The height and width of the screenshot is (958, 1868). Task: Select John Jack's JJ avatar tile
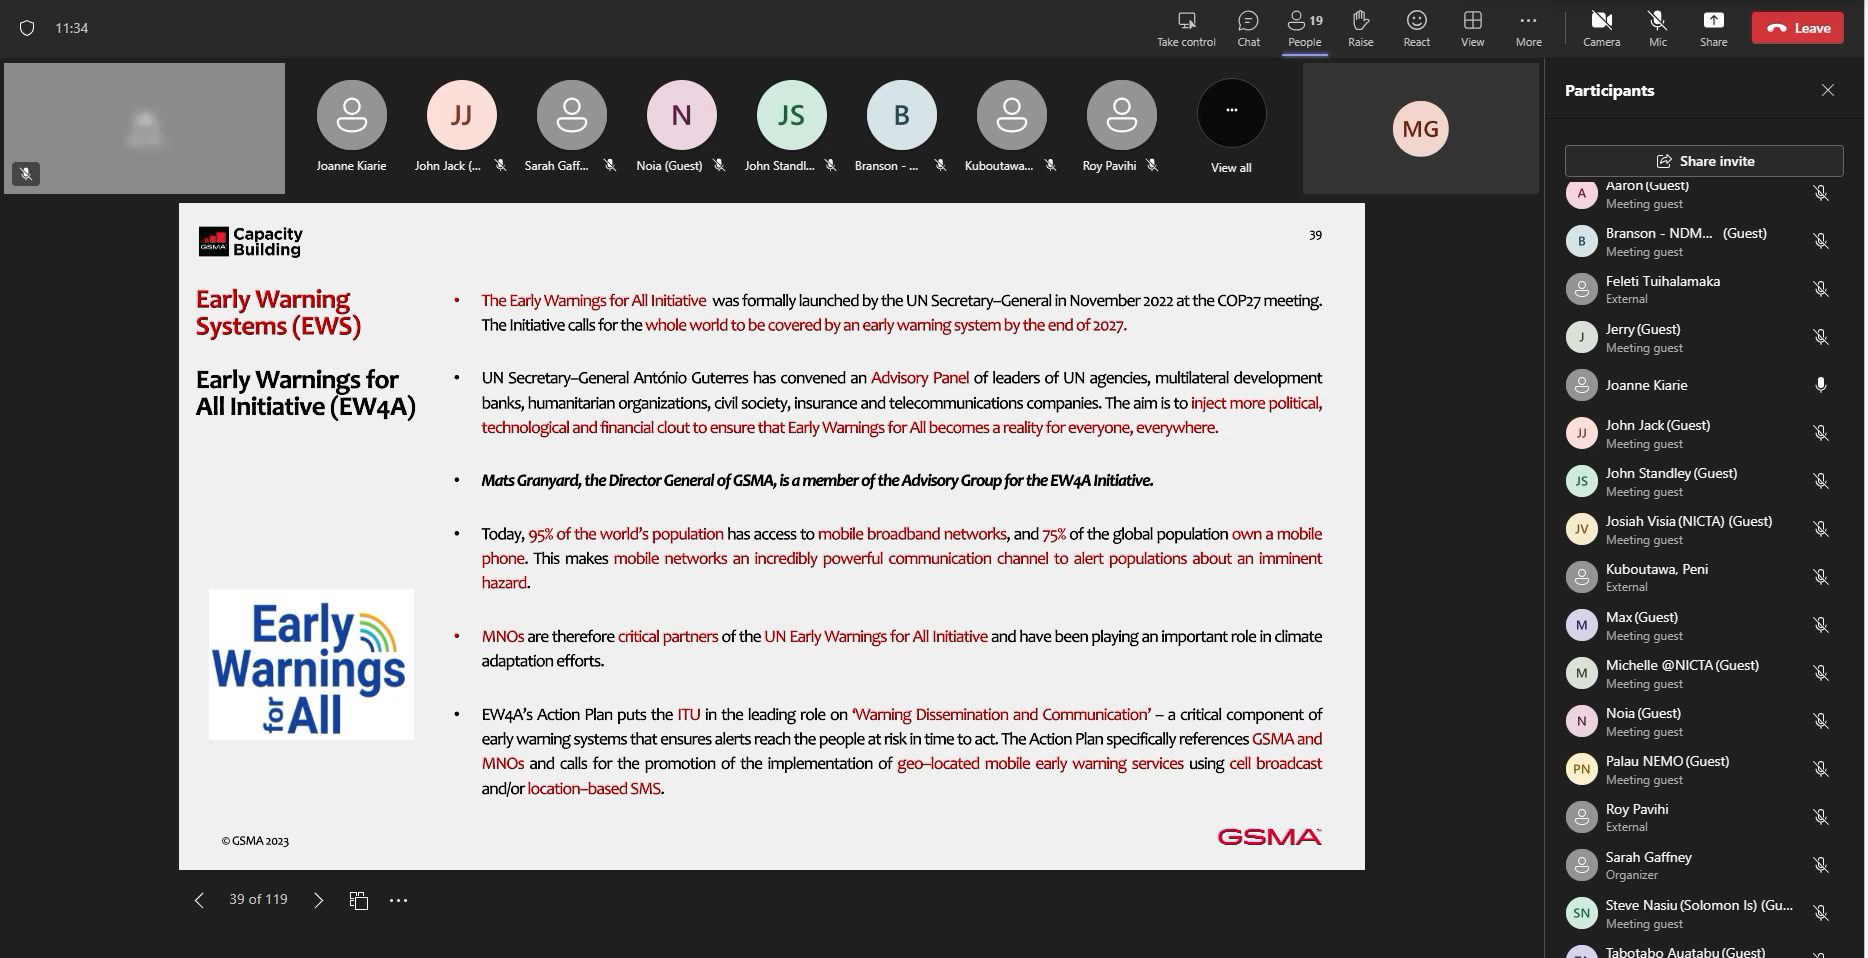[461, 115]
